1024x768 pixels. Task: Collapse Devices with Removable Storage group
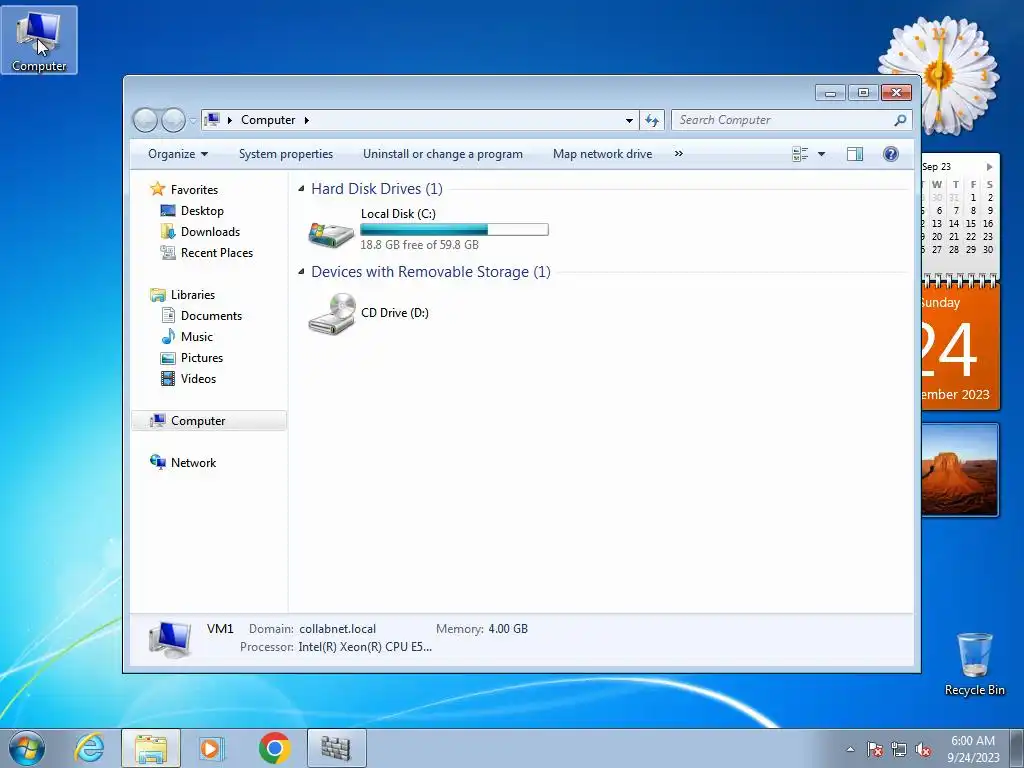(x=301, y=272)
